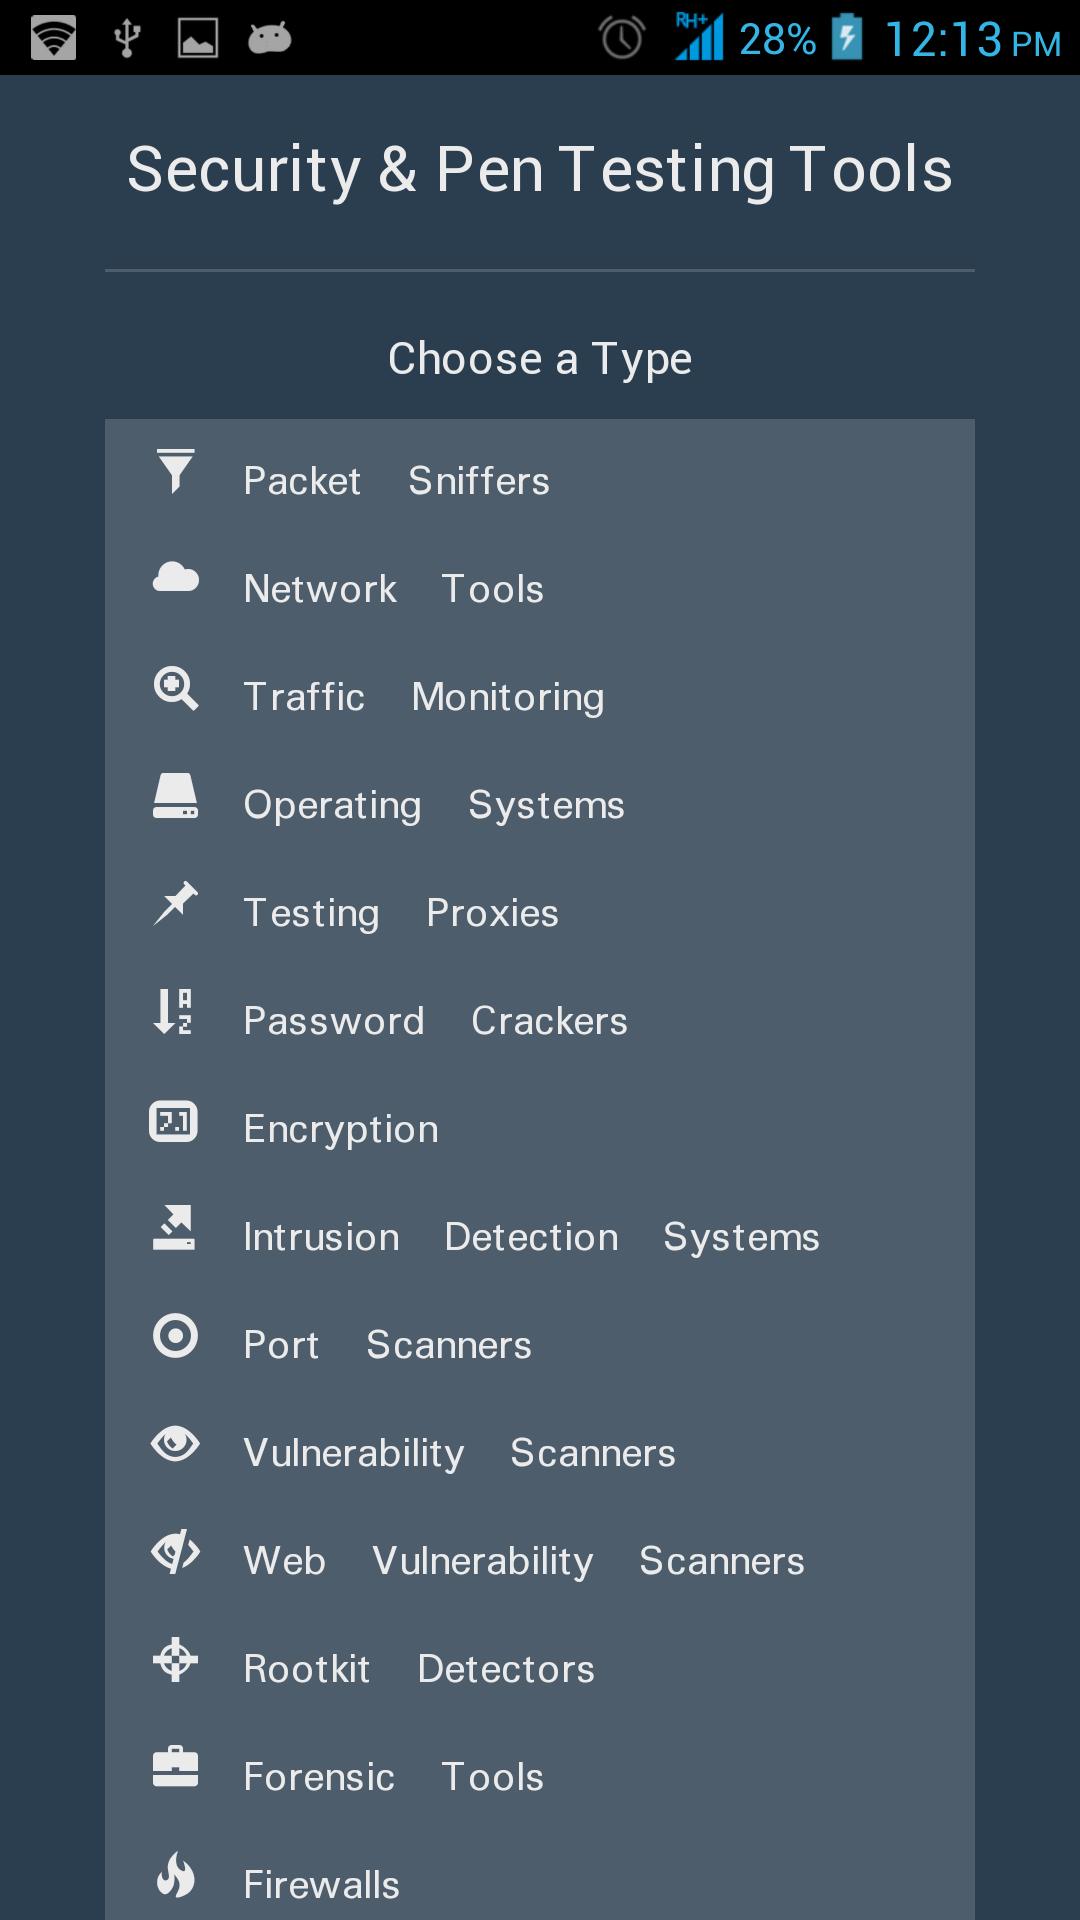Screen dimensions: 1080x1920
Task: Open Intrusion Detection Systems list
Action: click(x=540, y=1237)
